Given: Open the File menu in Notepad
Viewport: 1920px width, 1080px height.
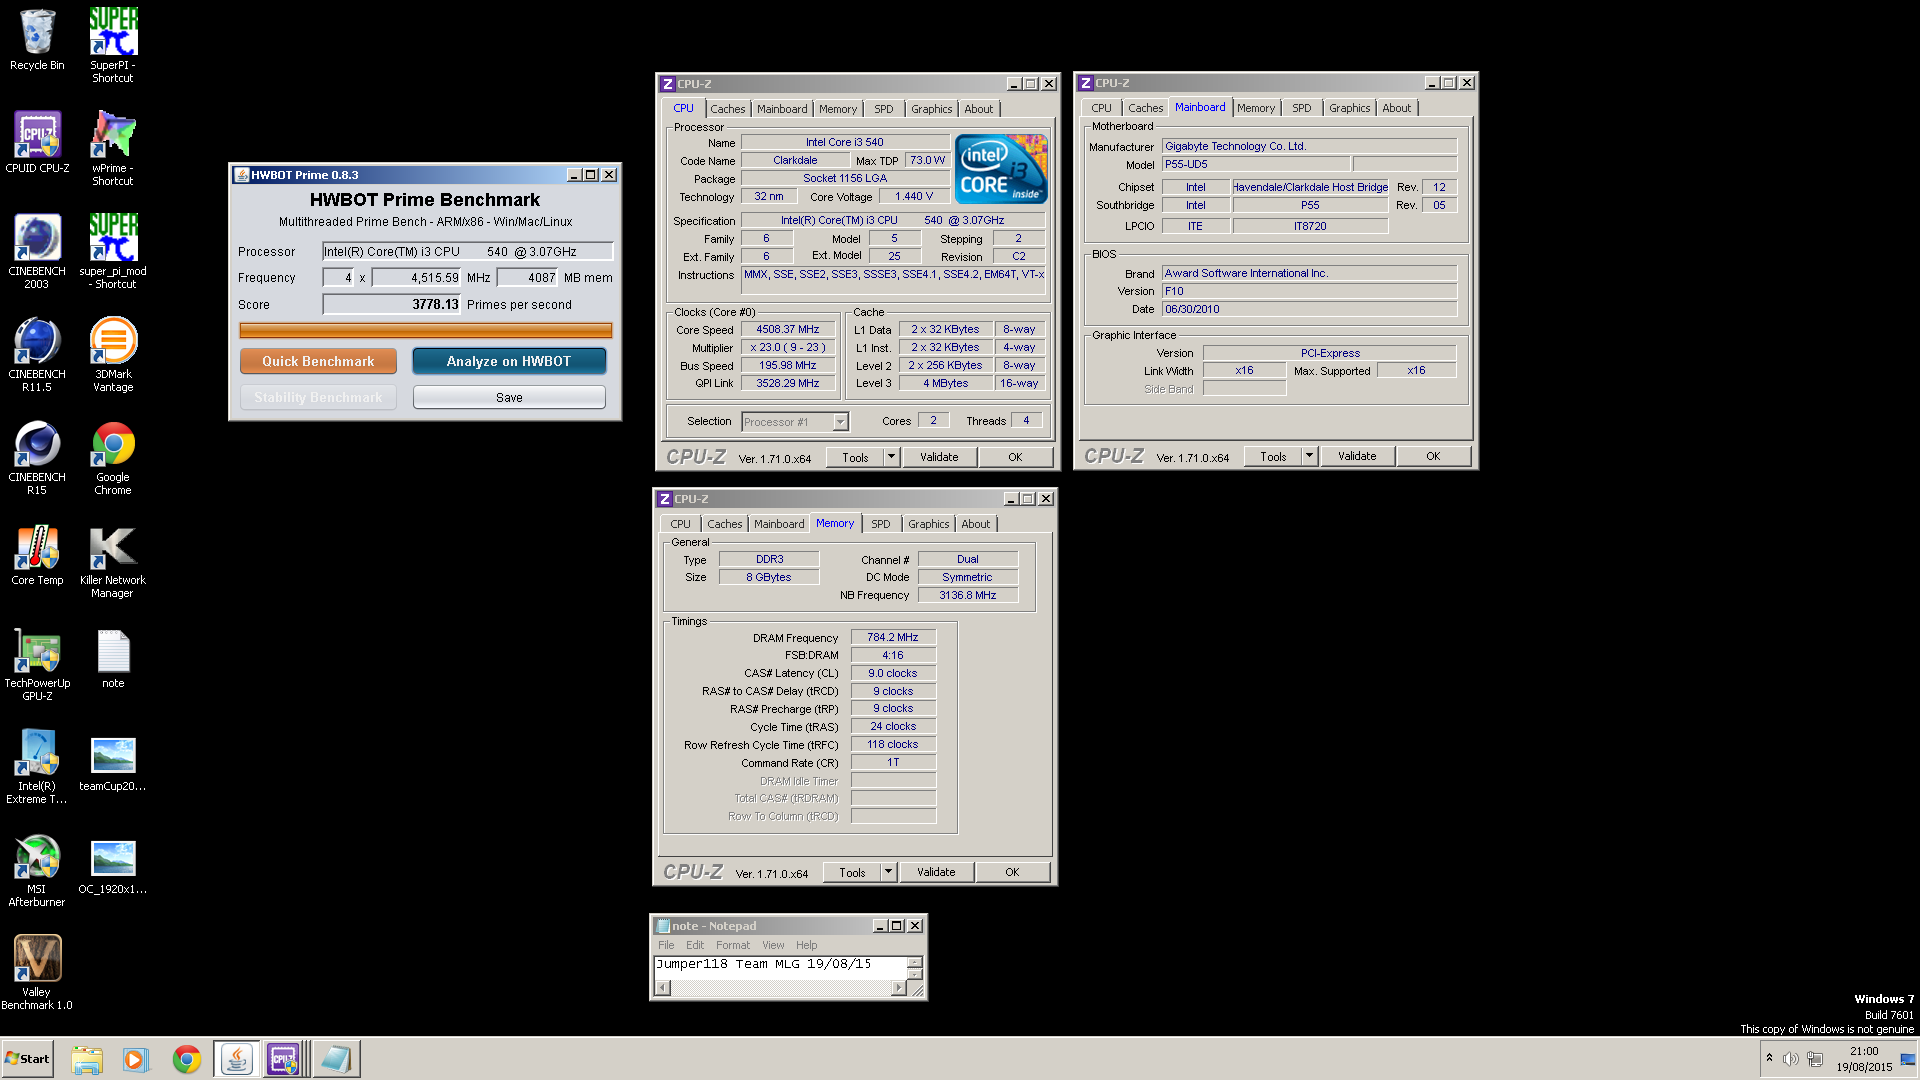Looking at the screenshot, I should coord(666,945).
